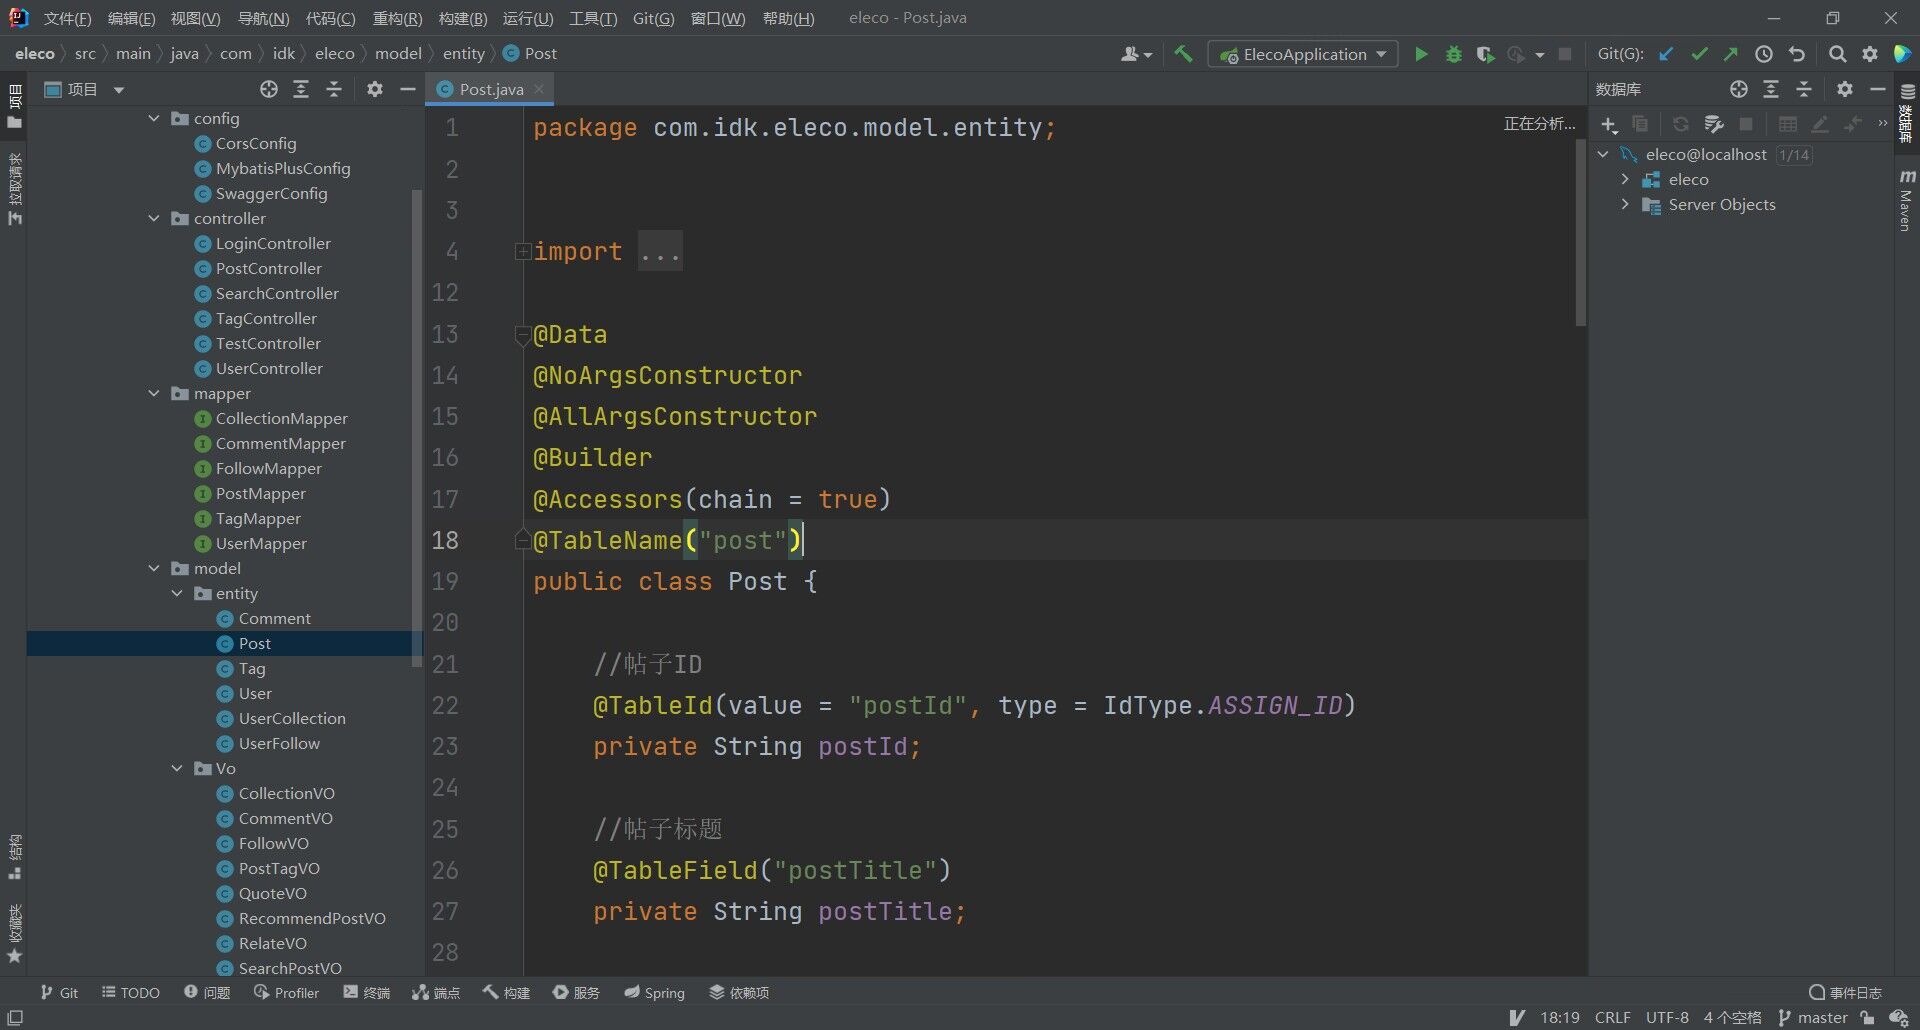Open the 文件(F) menu
This screenshot has width=1920, height=1030.
67,18
